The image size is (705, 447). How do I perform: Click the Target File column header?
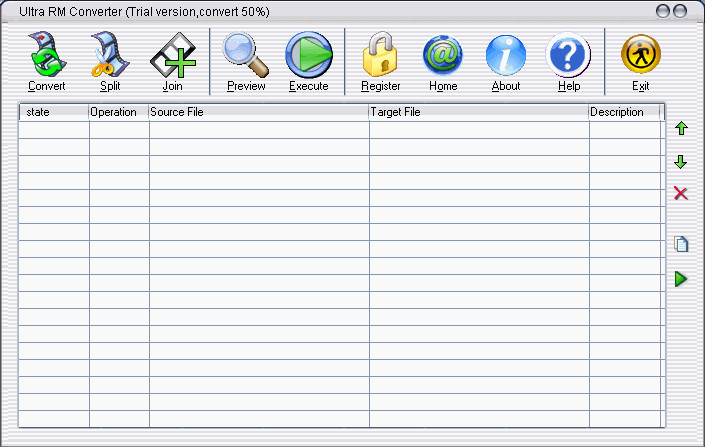pyautogui.click(x=479, y=112)
